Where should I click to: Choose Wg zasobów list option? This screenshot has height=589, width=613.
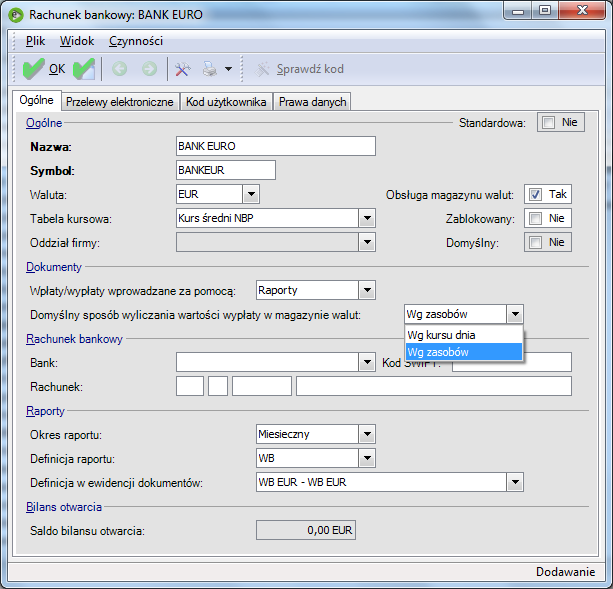[464, 352]
